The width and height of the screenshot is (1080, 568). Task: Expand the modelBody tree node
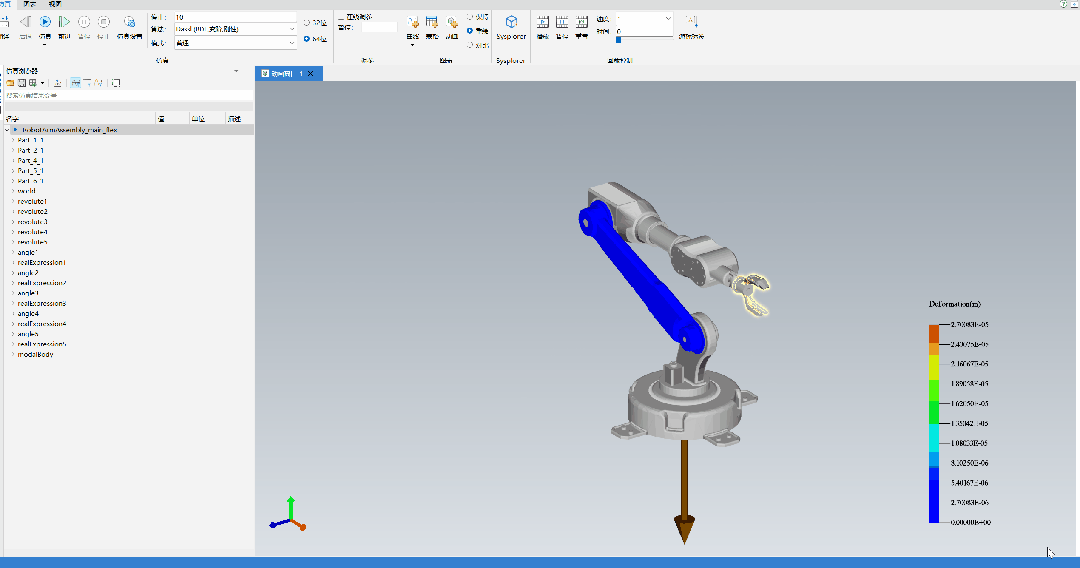(12, 355)
